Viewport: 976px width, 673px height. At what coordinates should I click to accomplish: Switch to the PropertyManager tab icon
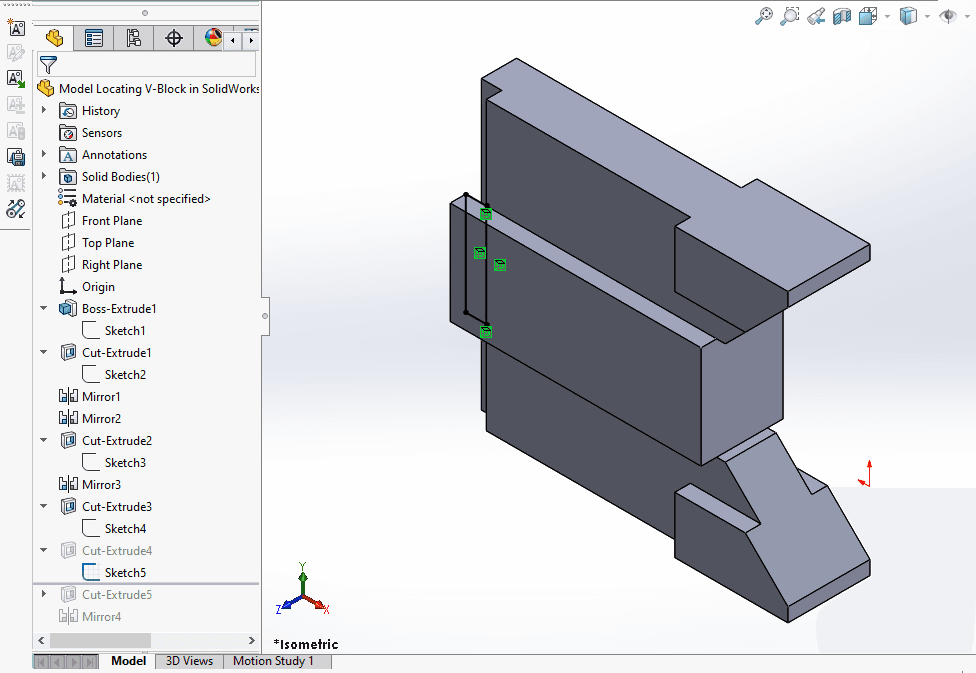click(x=94, y=38)
